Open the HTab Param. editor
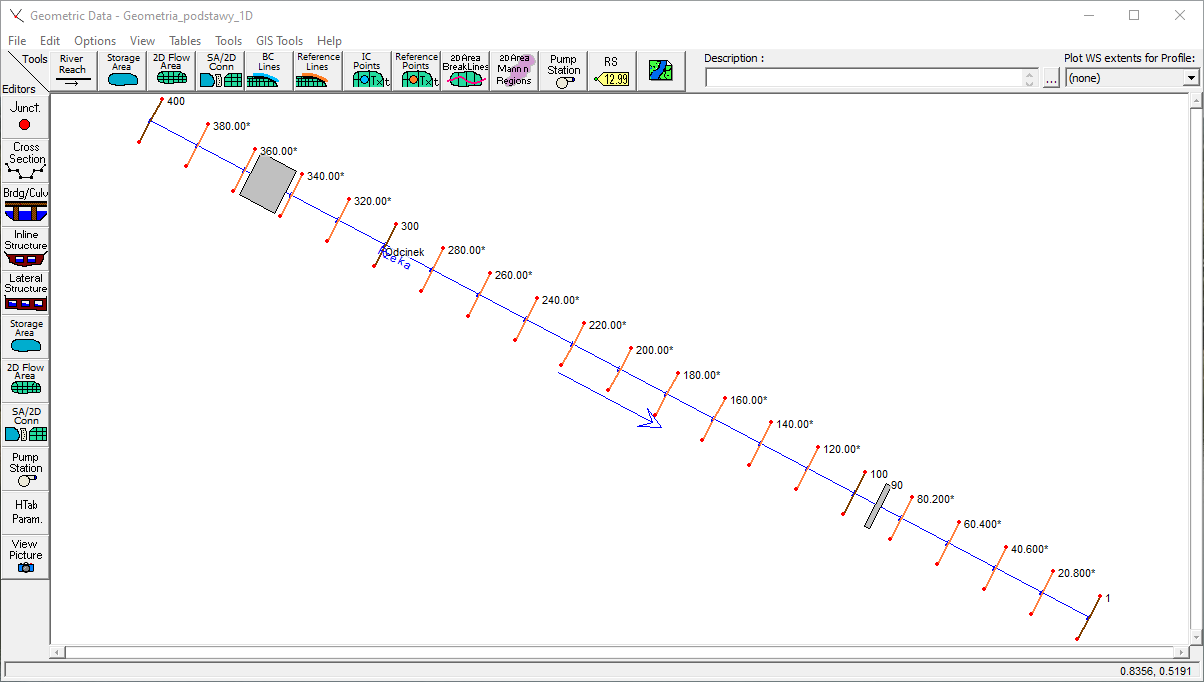1204x682 pixels. pyautogui.click(x=26, y=512)
